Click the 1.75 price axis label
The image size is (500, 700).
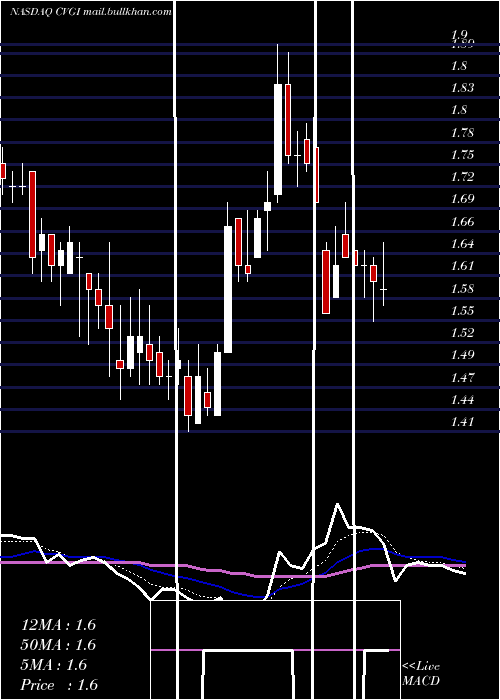pos(462,155)
